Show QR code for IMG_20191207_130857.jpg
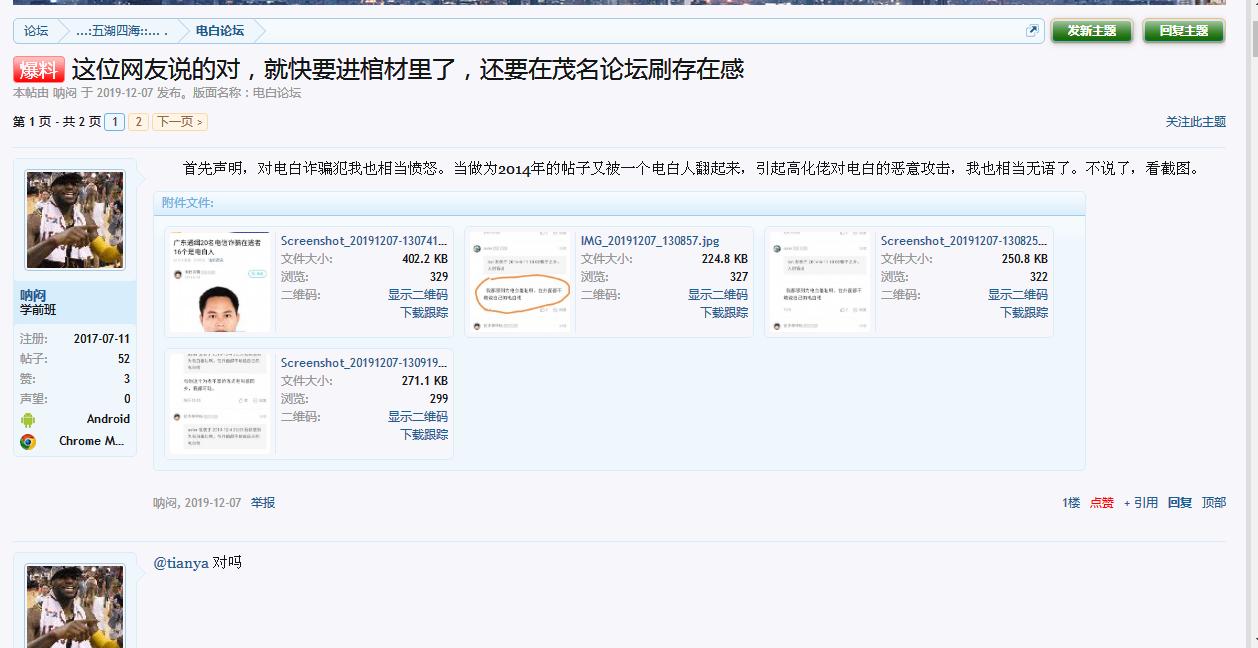The width and height of the screenshot is (1258, 648). (x=717, y=295)
